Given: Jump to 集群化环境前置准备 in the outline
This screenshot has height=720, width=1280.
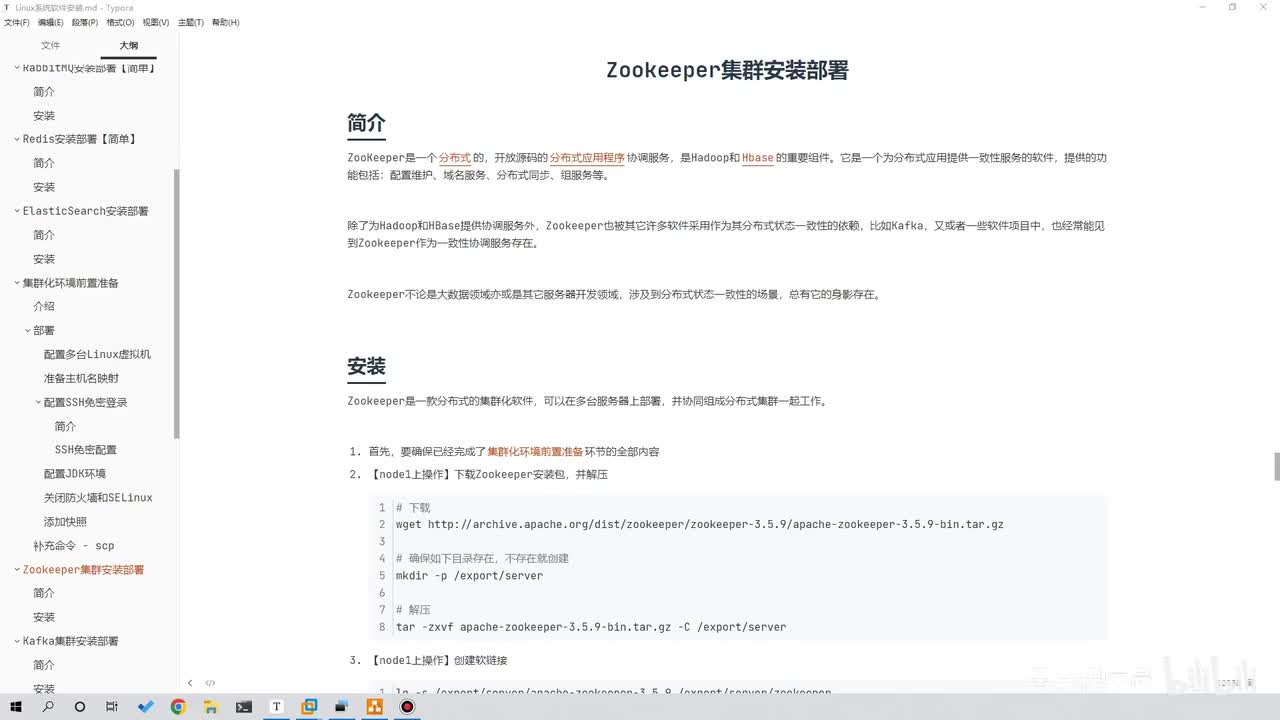Looking at the screenshot, I should (x=71, y=283).
